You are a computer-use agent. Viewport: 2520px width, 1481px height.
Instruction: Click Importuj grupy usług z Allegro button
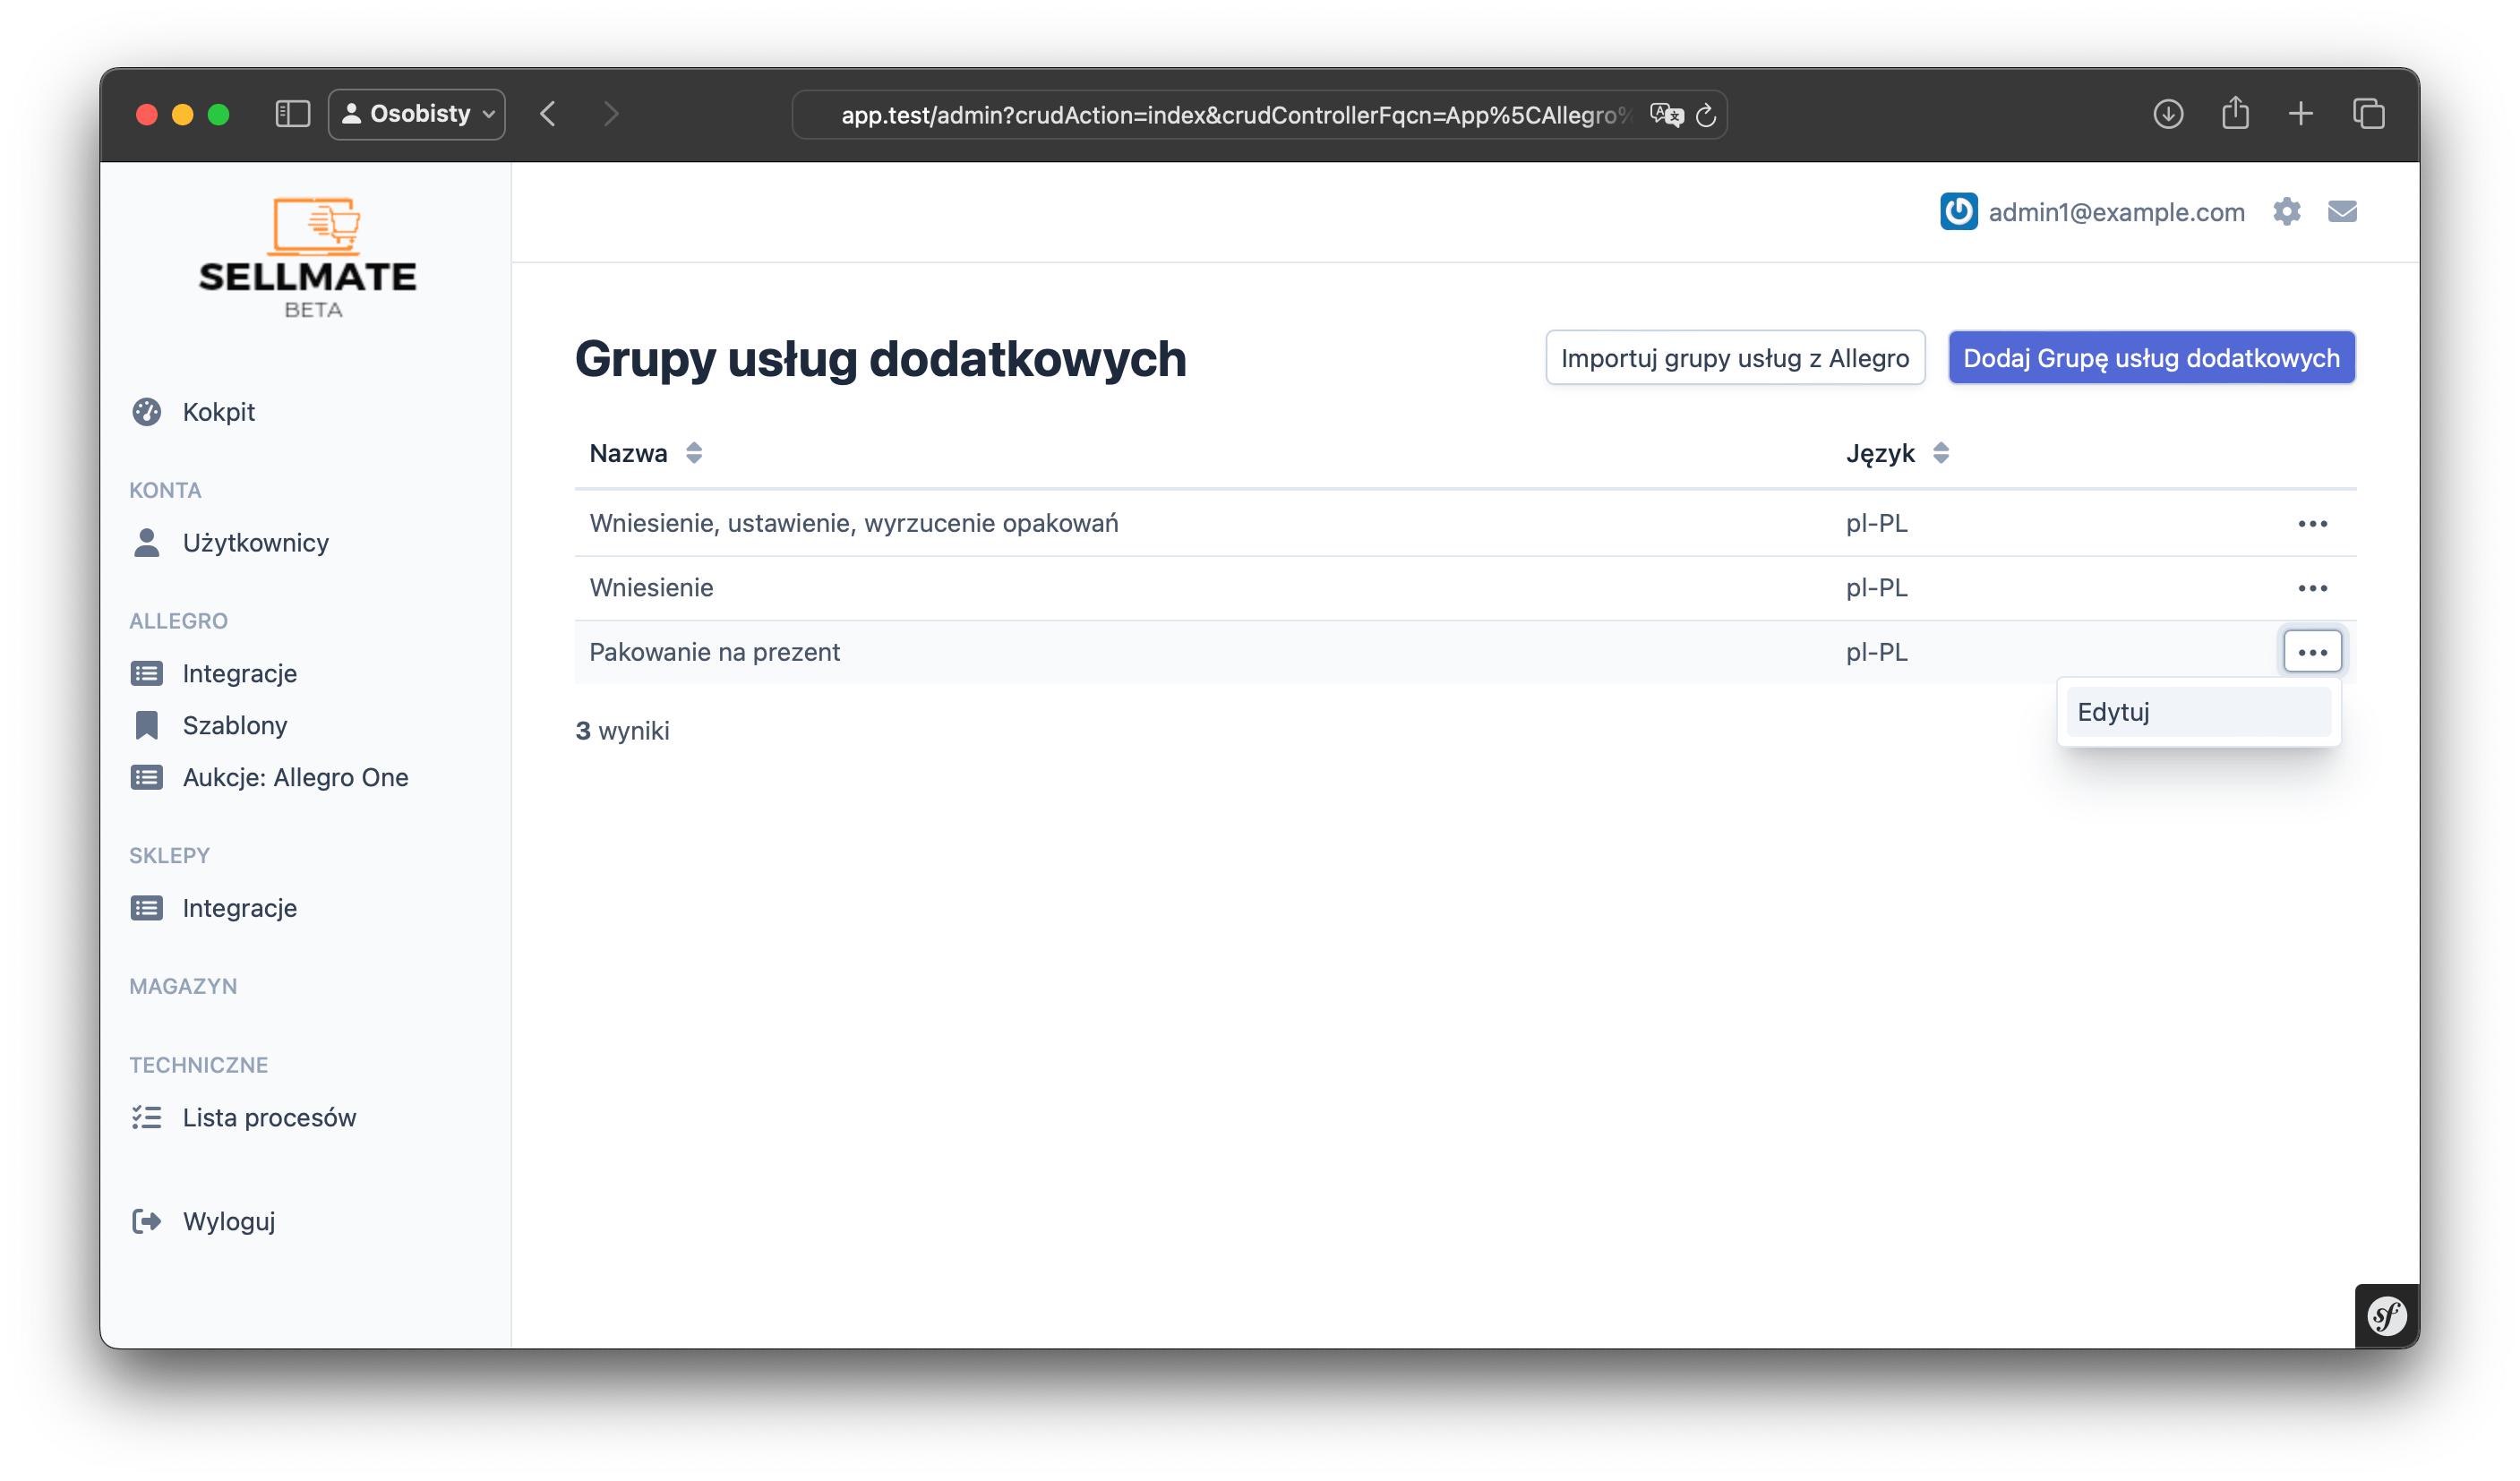(1736, 358)
